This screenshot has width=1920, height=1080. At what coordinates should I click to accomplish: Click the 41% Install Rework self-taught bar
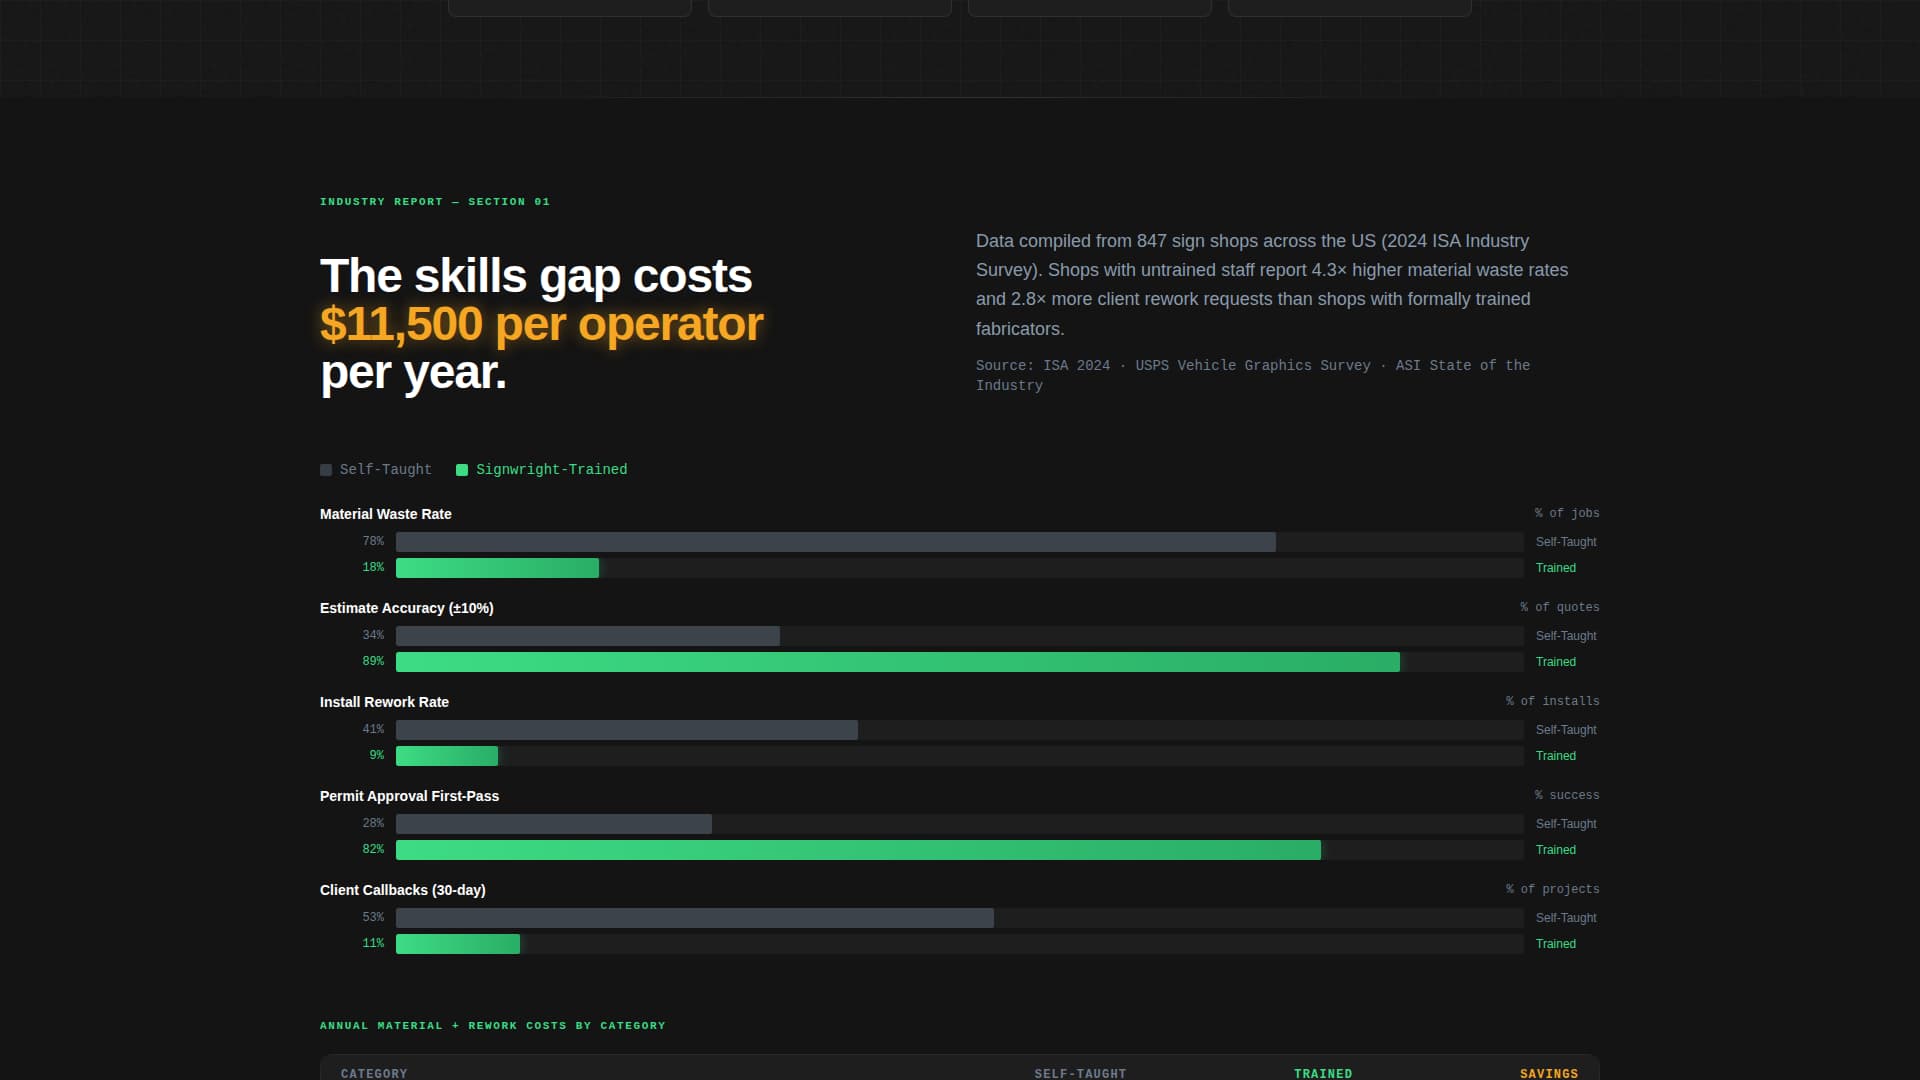[627, 730]
